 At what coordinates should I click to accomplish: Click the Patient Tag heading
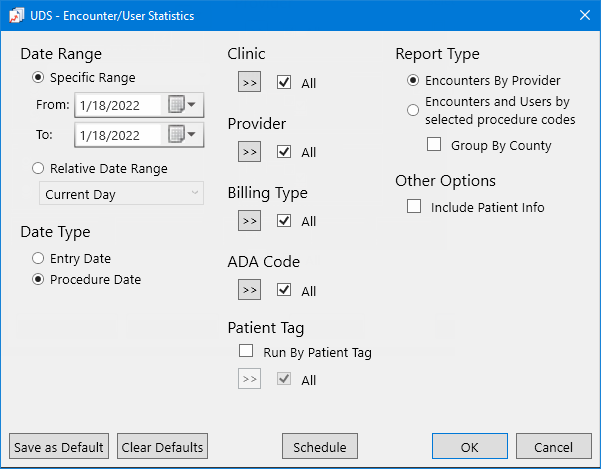tap(266, 328)
